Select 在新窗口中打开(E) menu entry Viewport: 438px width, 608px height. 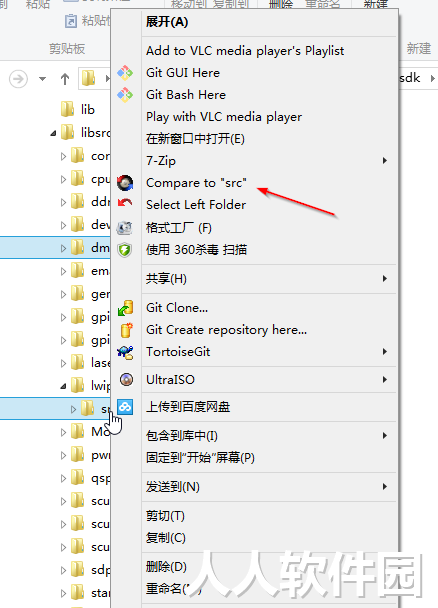195,139
